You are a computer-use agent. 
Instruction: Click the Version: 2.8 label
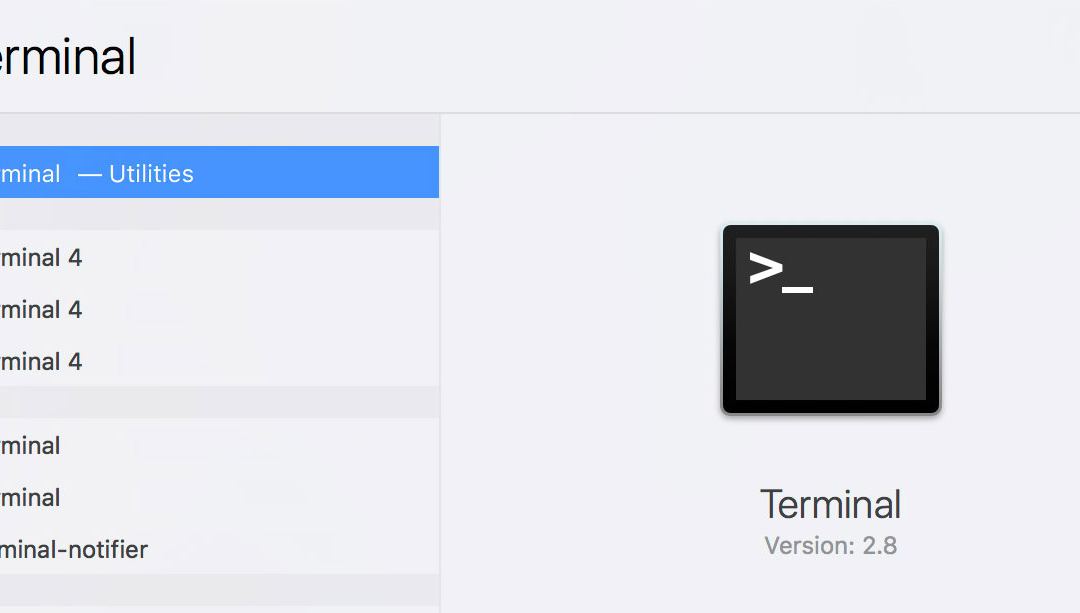point(830,546)
